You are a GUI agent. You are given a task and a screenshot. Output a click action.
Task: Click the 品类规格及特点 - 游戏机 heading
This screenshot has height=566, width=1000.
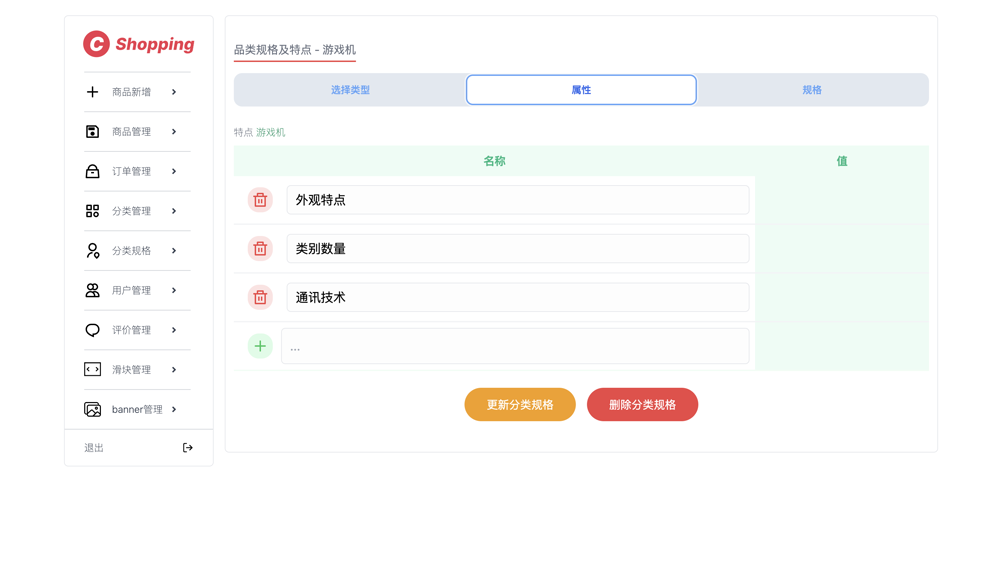point(295,50)
